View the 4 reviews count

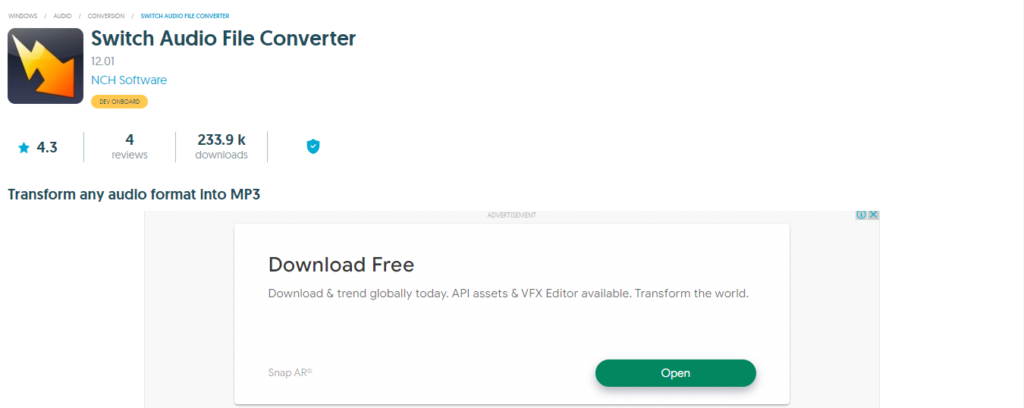coord(129,147)
